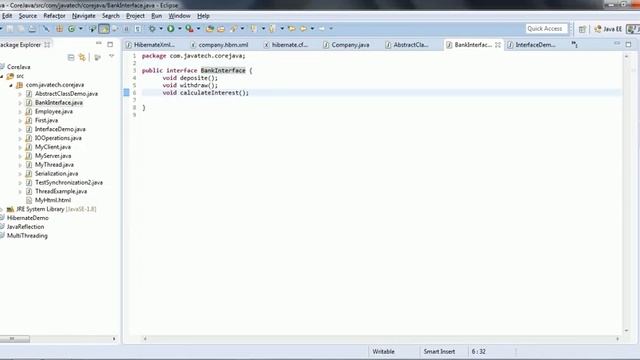Click the MyHtml.html file icon
640x360 pixels.
click(x=29, y=200)
